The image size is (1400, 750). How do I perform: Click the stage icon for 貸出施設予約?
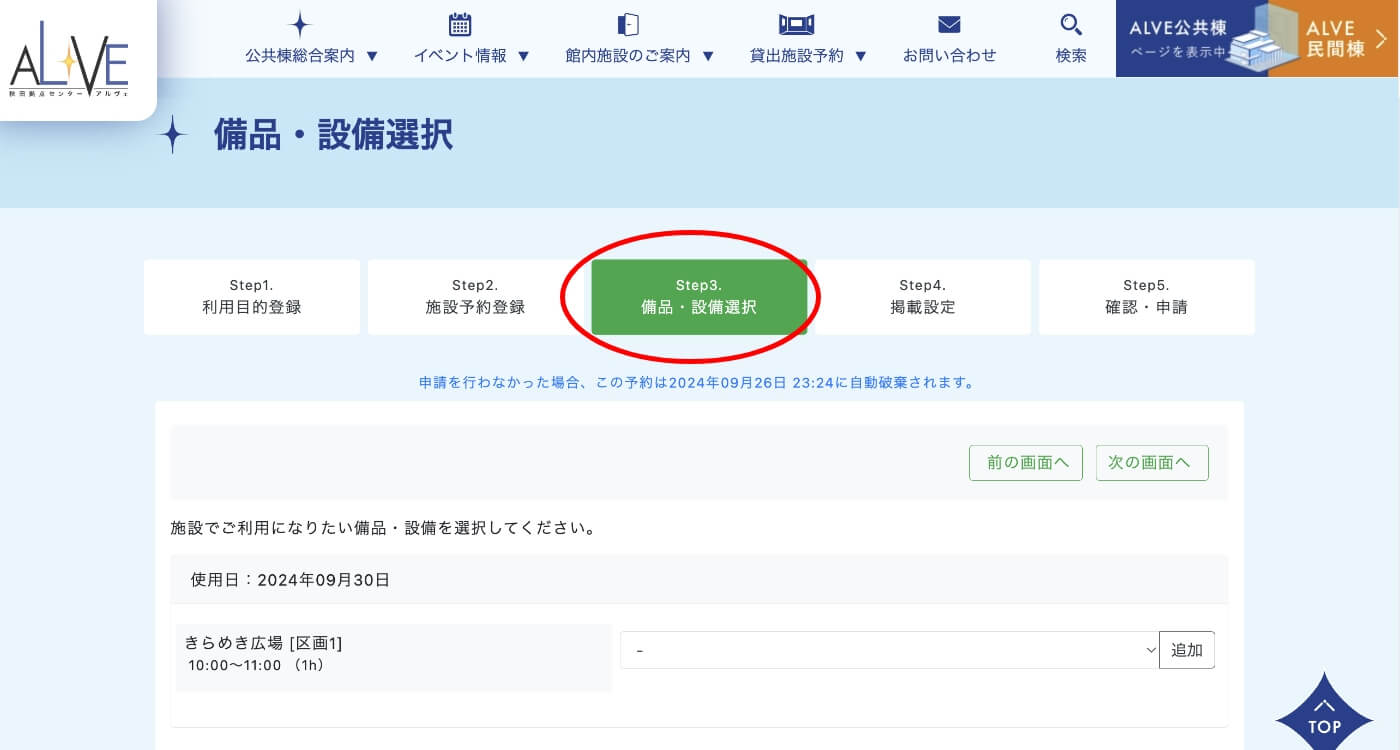796,25
